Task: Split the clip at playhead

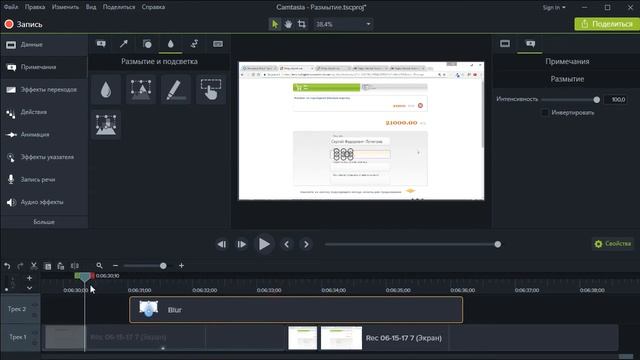Action: [x=75, y=266]
